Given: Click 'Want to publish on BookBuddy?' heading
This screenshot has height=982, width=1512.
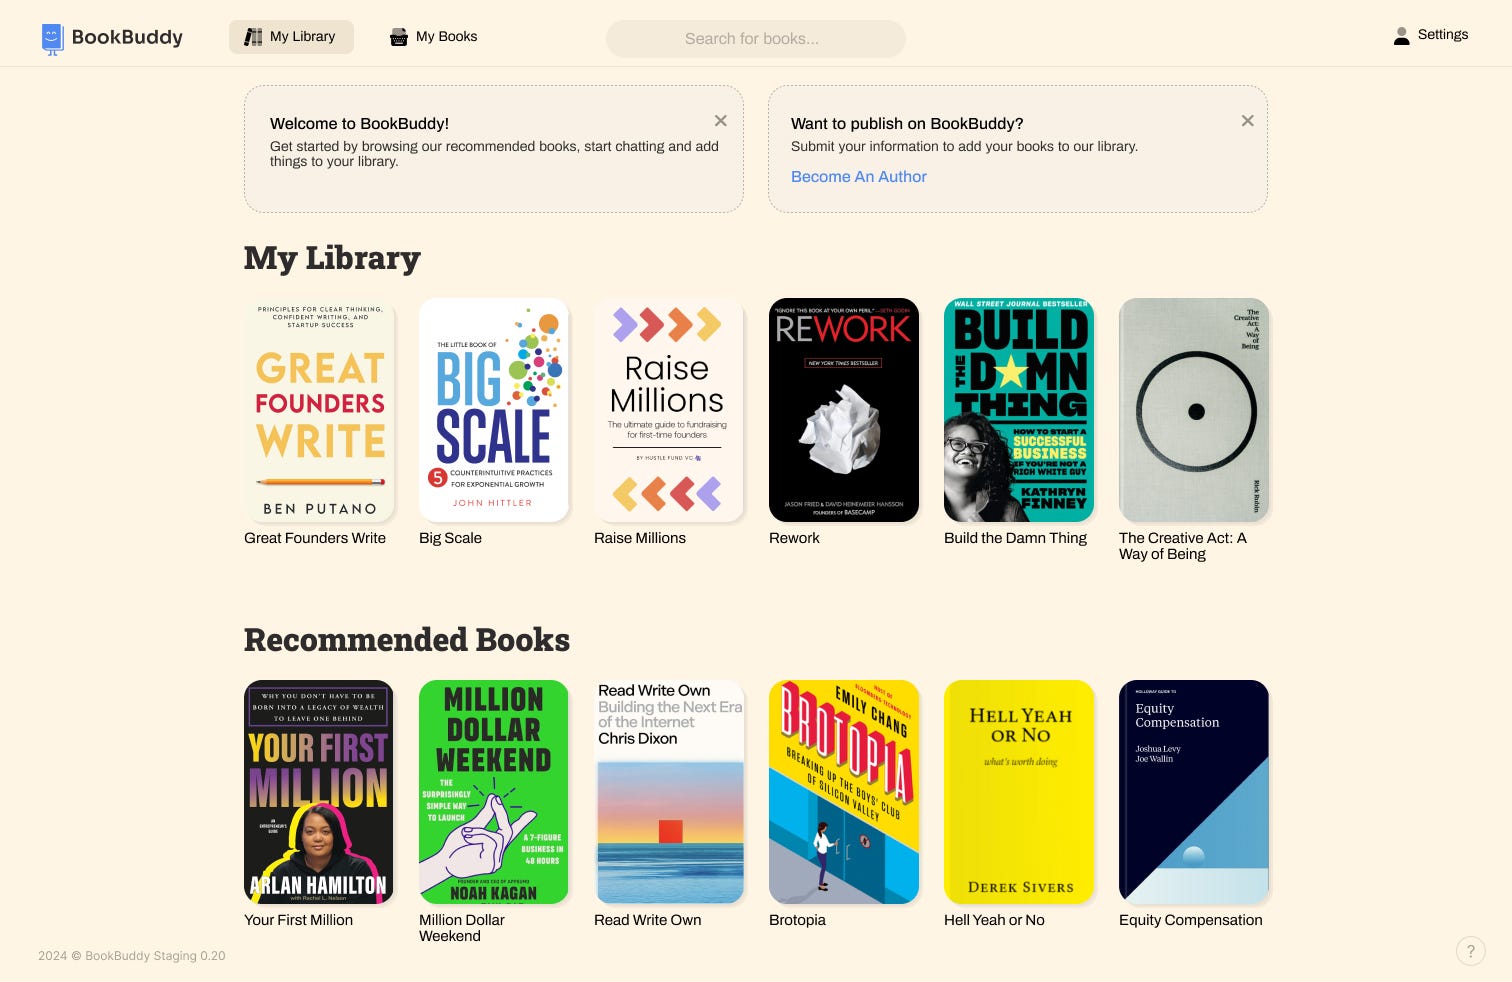Looking at the screenshot, I should (907, 124).
